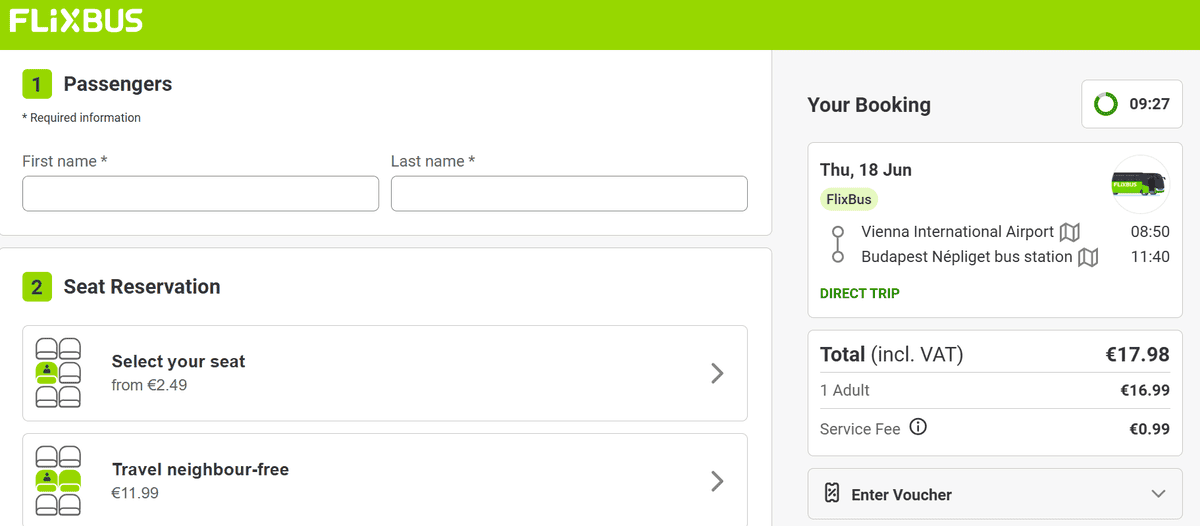Focus the Last name input field
The height and width of the screenshot is (526, 1200).
[x=569, y=194]
